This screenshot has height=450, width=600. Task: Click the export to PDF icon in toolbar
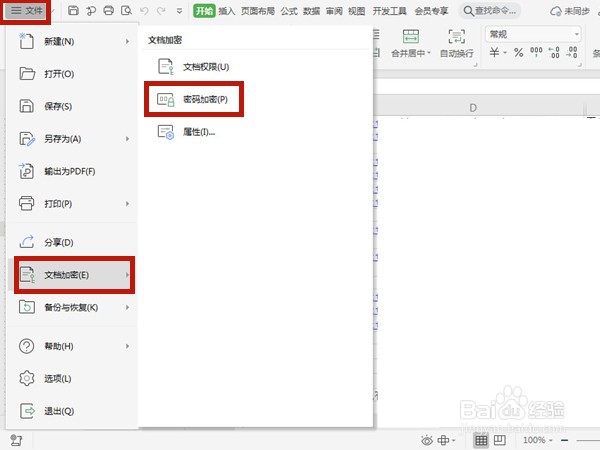pos(91,11)
